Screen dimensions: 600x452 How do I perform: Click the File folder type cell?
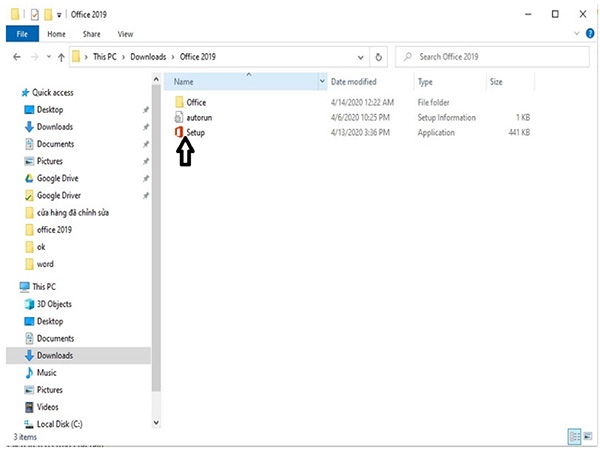coord(433,103)
